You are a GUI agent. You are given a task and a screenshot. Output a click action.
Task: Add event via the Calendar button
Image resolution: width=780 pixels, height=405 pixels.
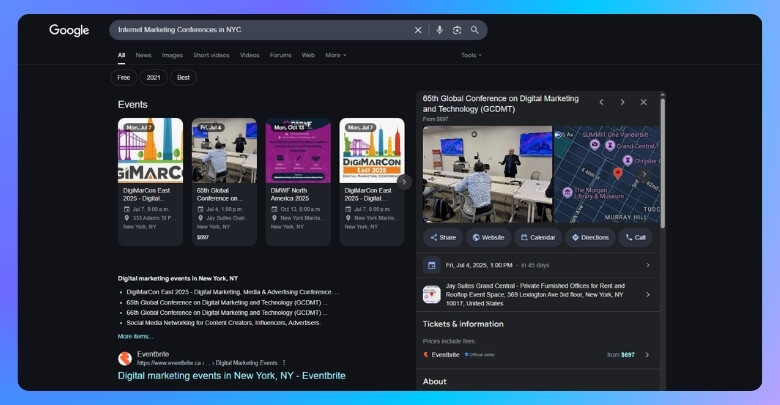538,237
